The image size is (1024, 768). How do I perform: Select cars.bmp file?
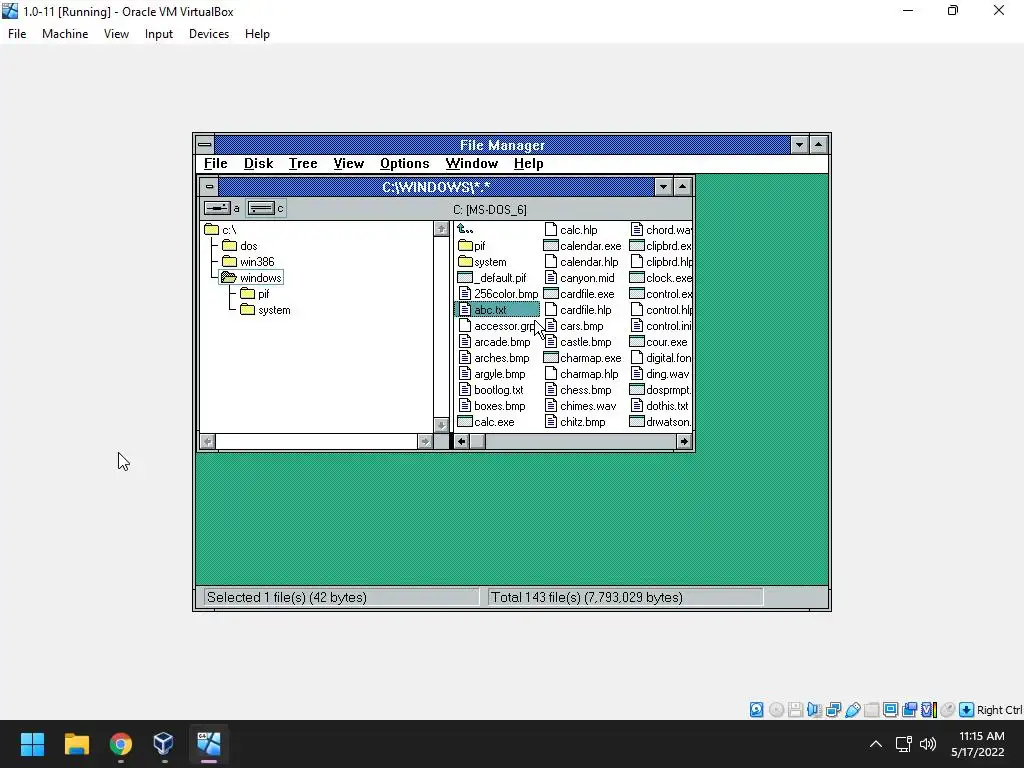click(x=574, y=326)
